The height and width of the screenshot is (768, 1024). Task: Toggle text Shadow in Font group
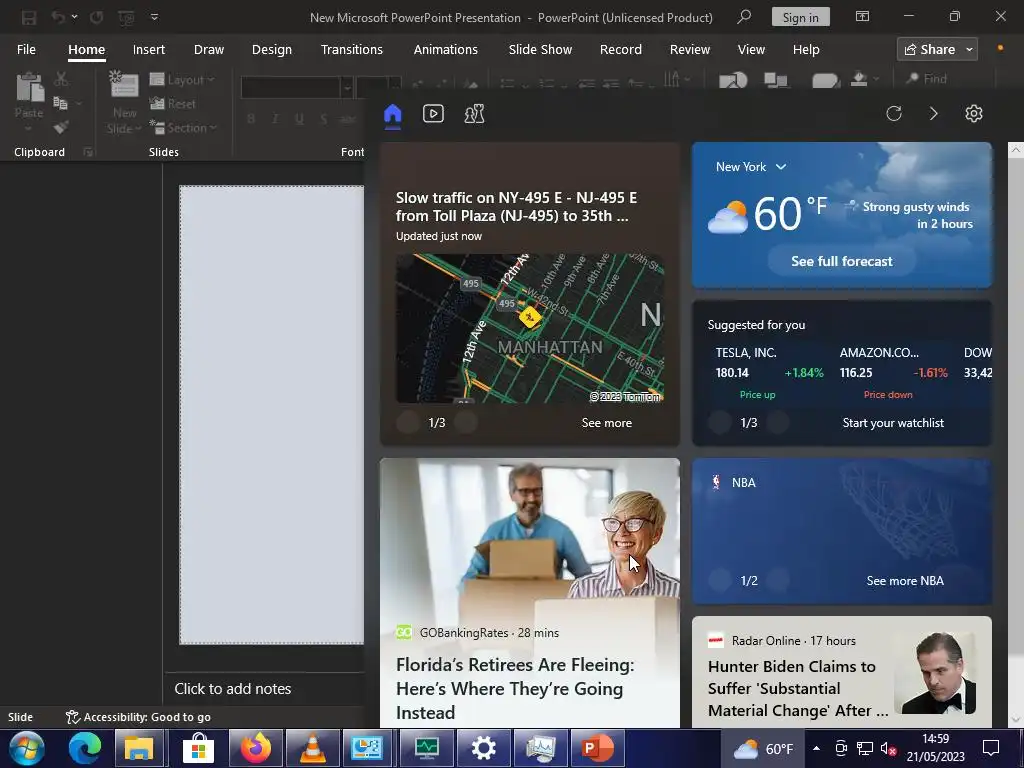pyautogui.click(x=323, y=119)
